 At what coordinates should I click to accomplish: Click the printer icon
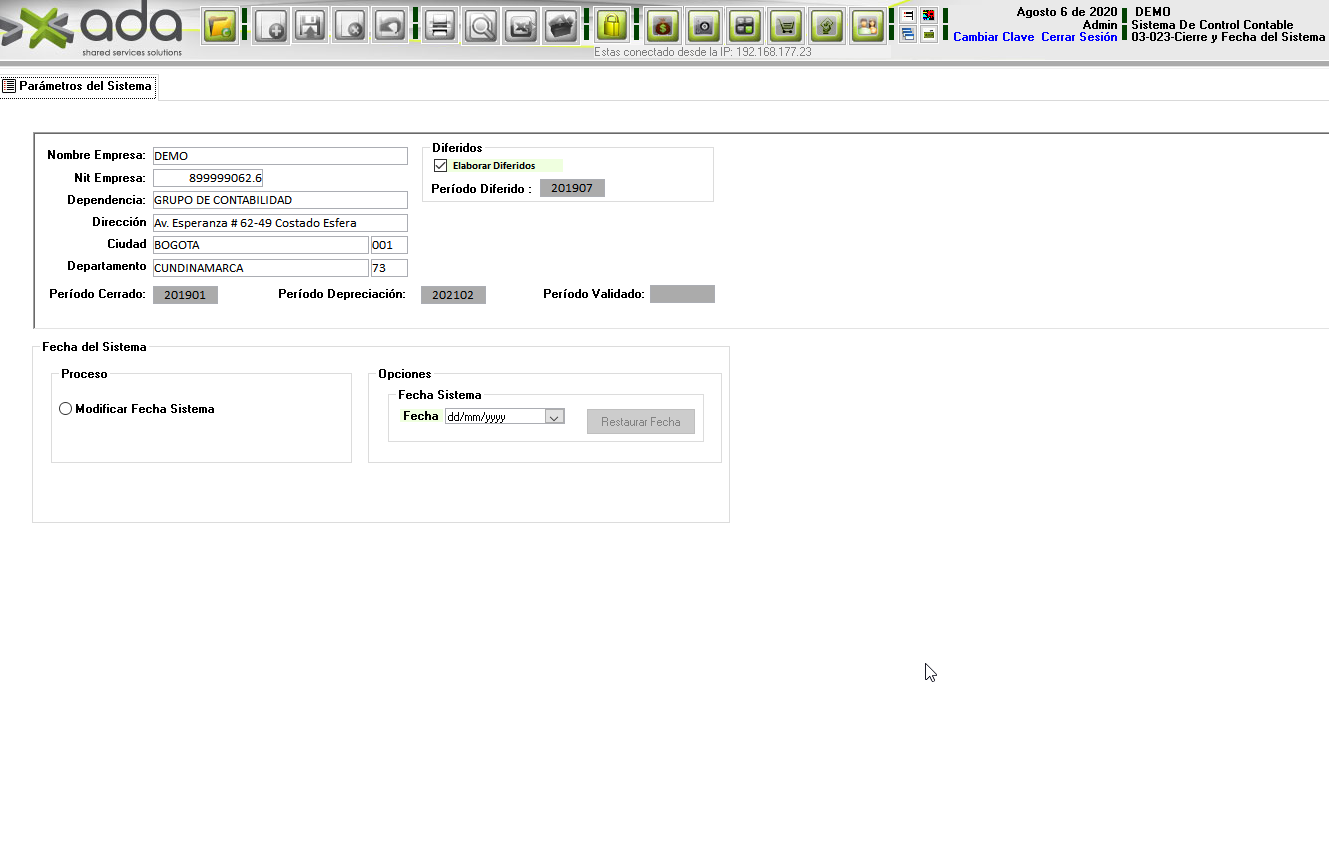coord(439,26)
